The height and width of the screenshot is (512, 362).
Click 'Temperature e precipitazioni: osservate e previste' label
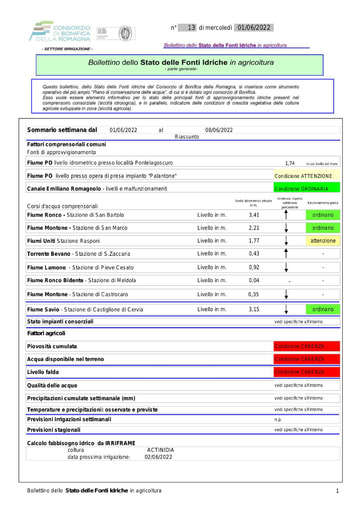coord(92,410)
